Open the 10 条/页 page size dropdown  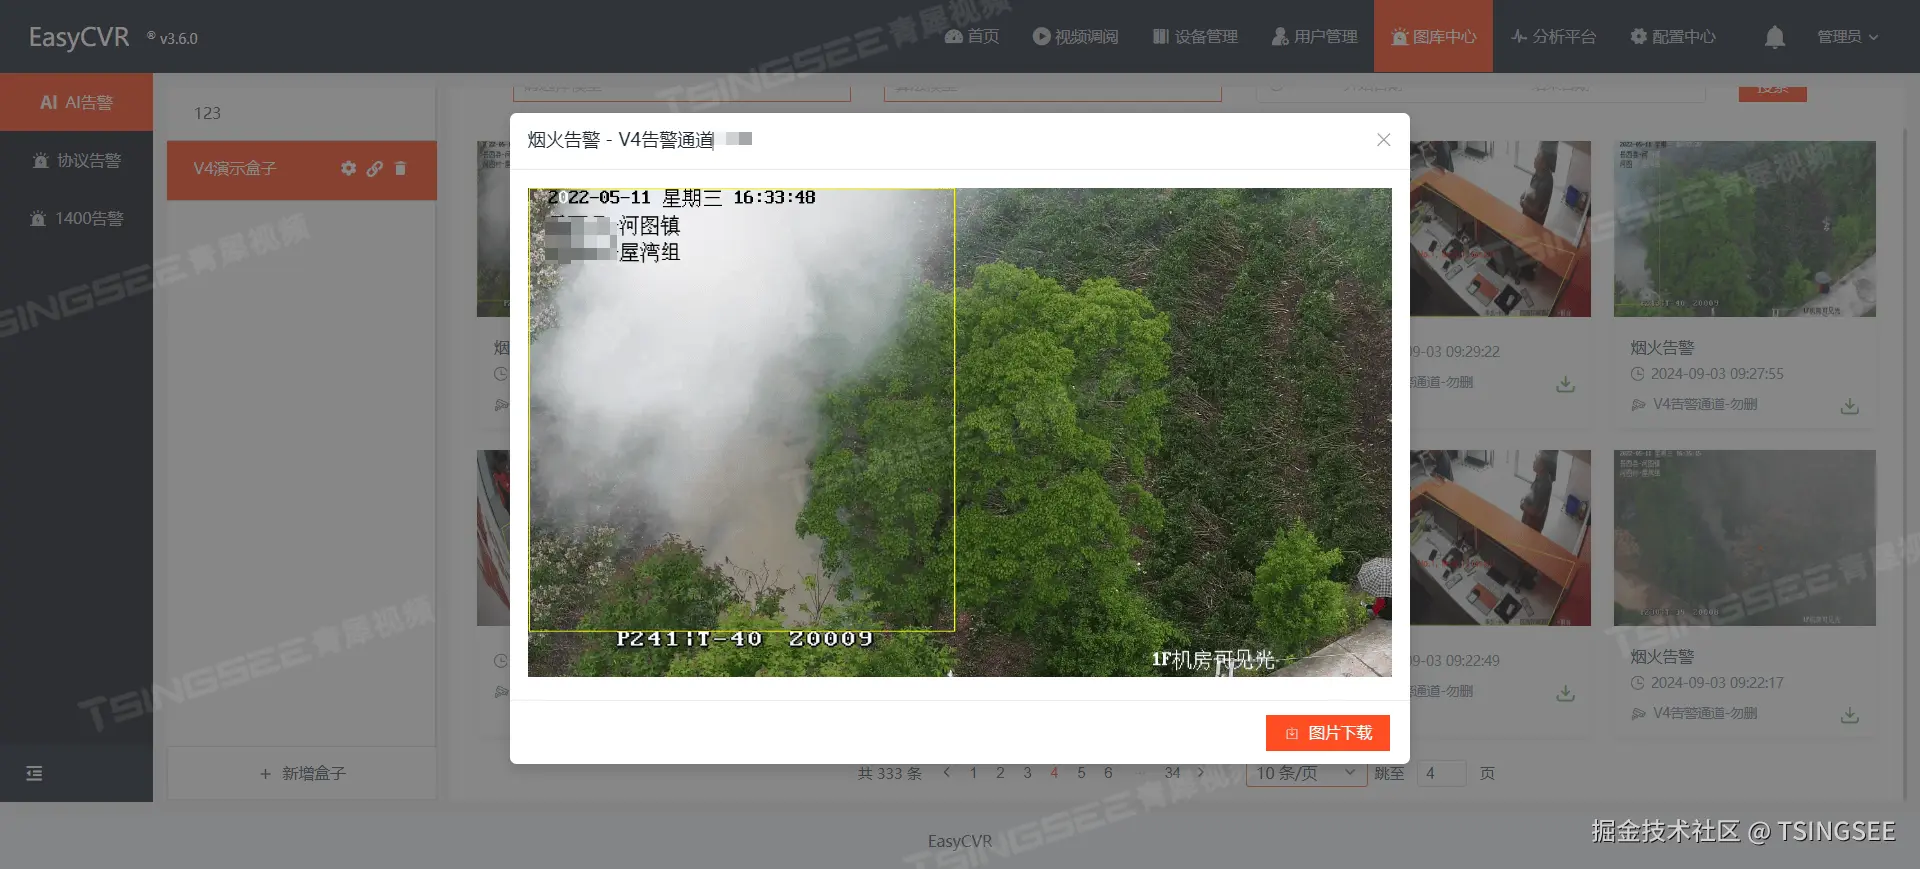(1306, 773)
